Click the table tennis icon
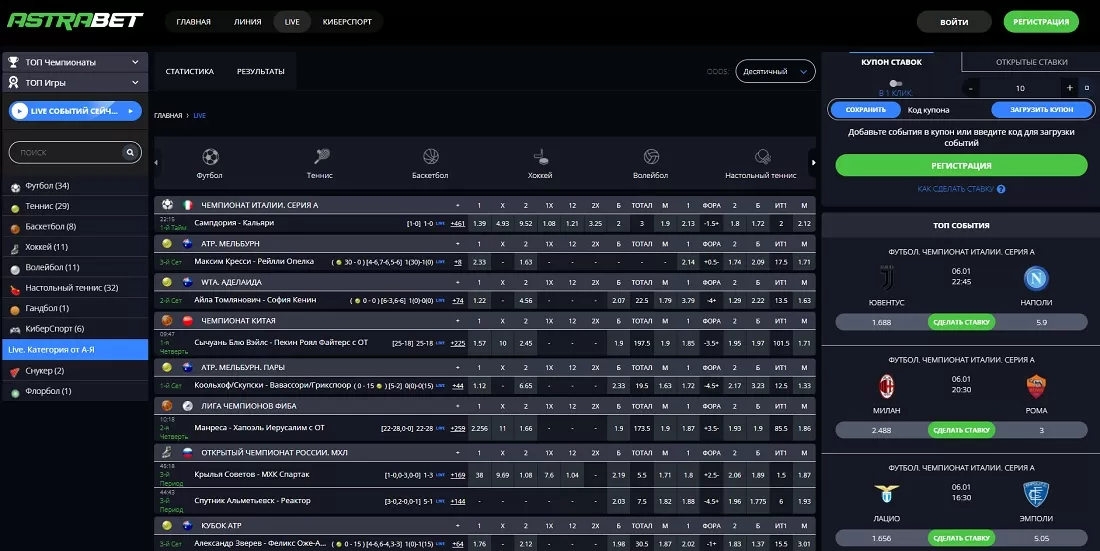This screenshot has height=551, width=1100. click(763, 157)
